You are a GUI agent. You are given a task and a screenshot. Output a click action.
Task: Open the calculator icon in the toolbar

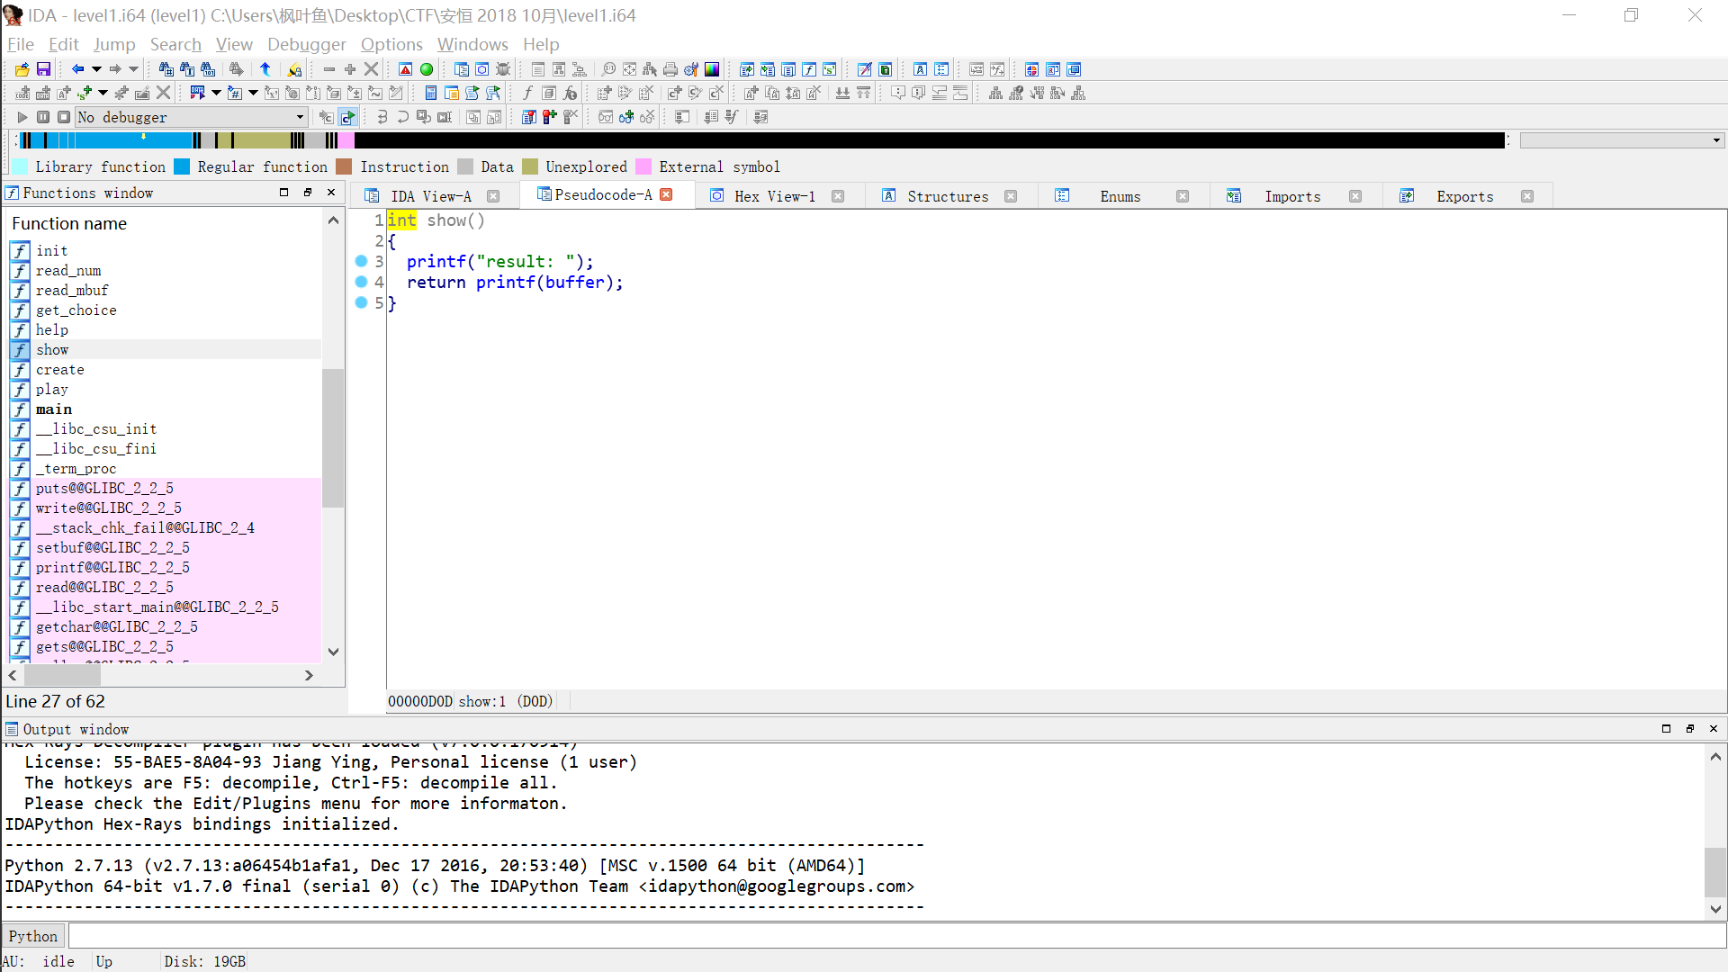431,93
